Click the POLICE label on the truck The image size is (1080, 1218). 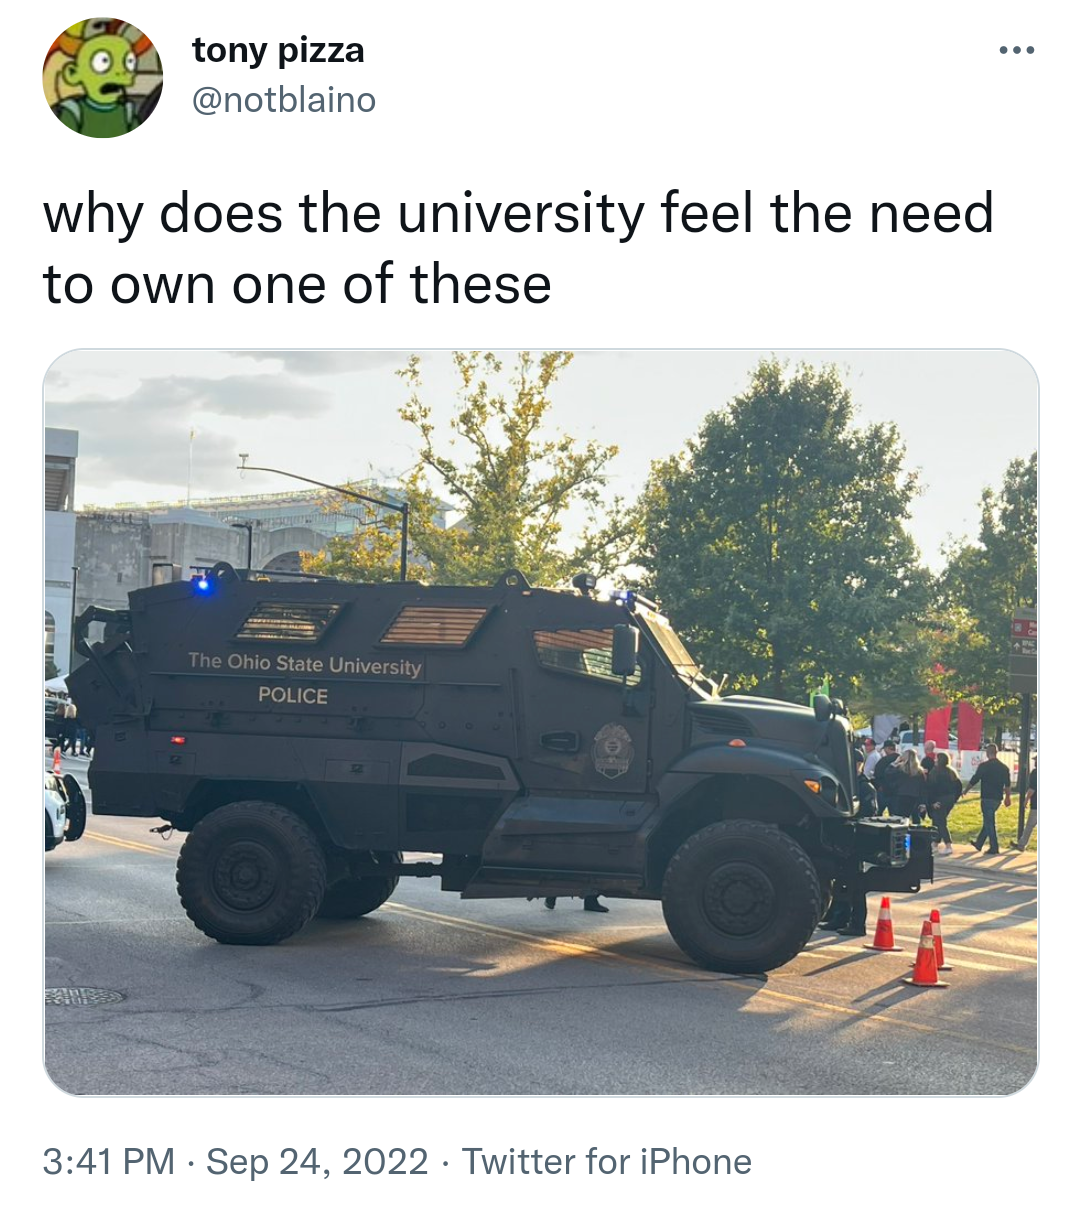pos(293,695)
